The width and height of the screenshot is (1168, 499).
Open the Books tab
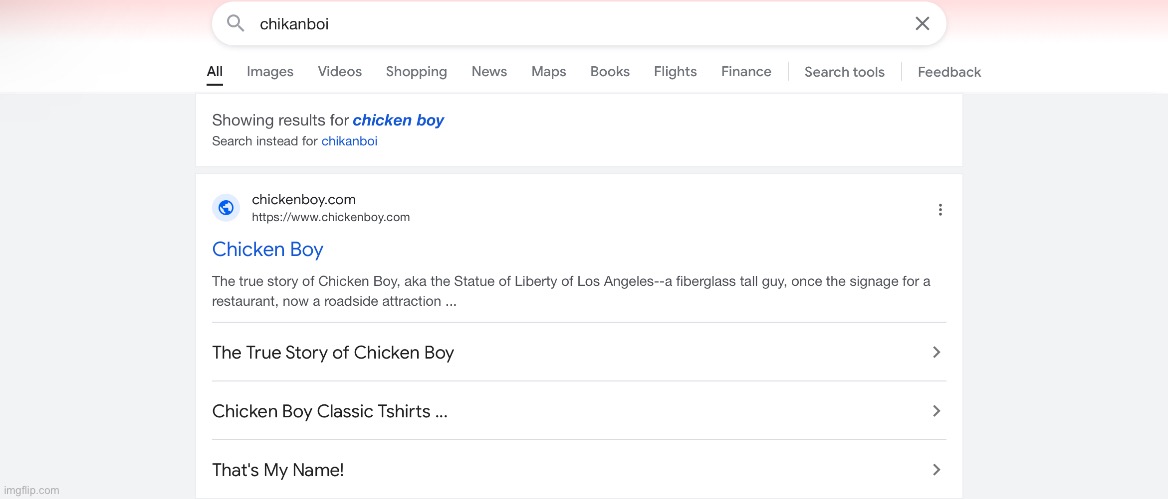coord(610,72)
